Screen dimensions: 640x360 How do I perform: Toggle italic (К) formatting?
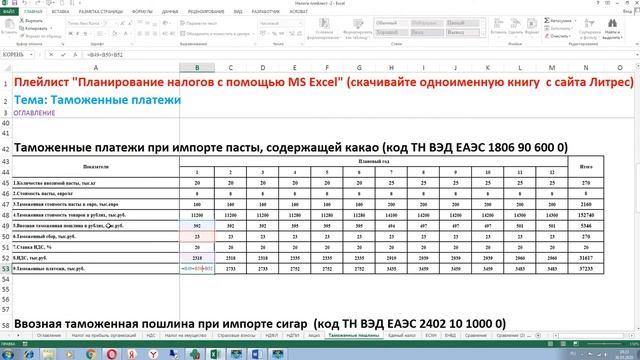click(x=78, y=34)
